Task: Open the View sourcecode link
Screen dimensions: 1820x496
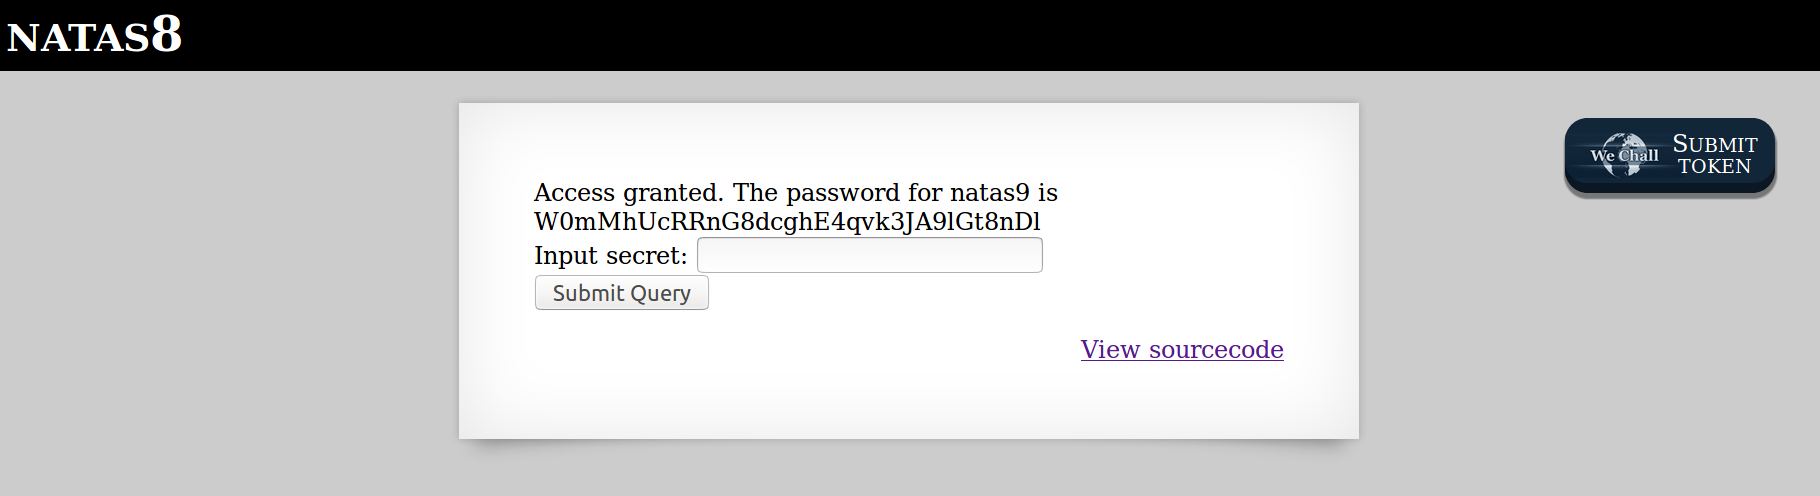Action: point(1181,349)
